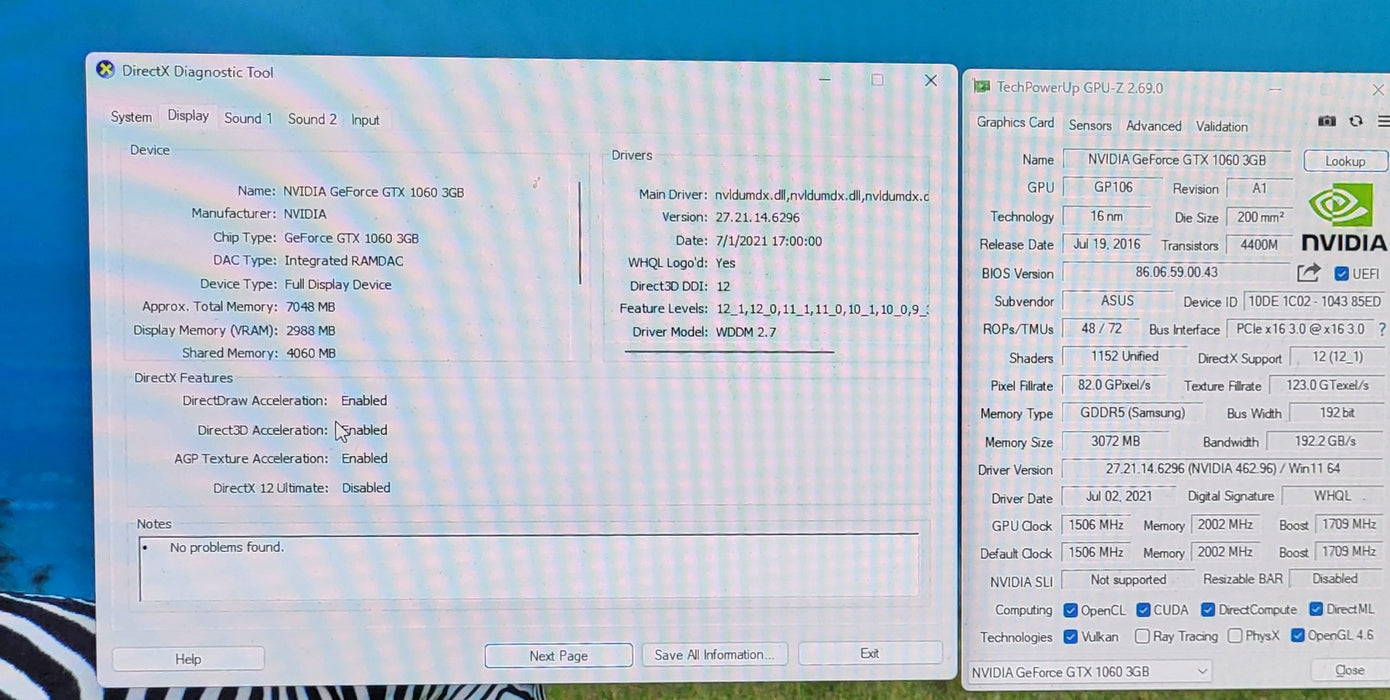Viewport: 1390px width, 700px height.
Task: Select the Graphics Card tab in GPU-Z
Action: (x=1015, y=122)
